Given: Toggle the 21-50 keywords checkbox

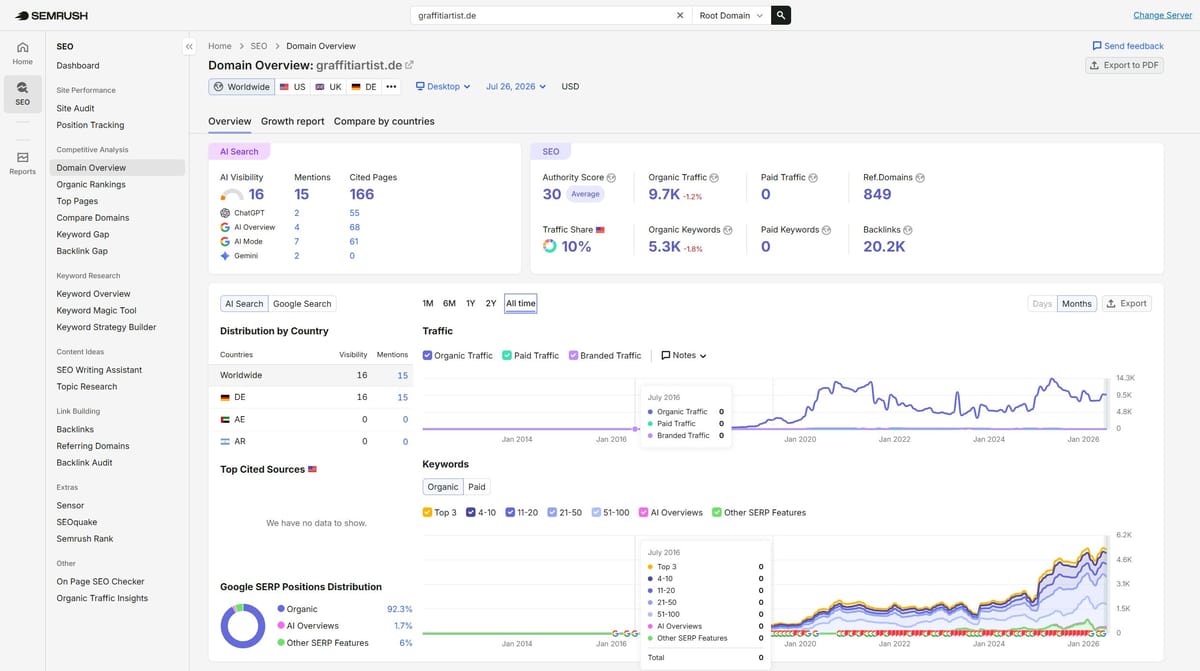Looking at the screenshot, I should [x=552, y=512].
